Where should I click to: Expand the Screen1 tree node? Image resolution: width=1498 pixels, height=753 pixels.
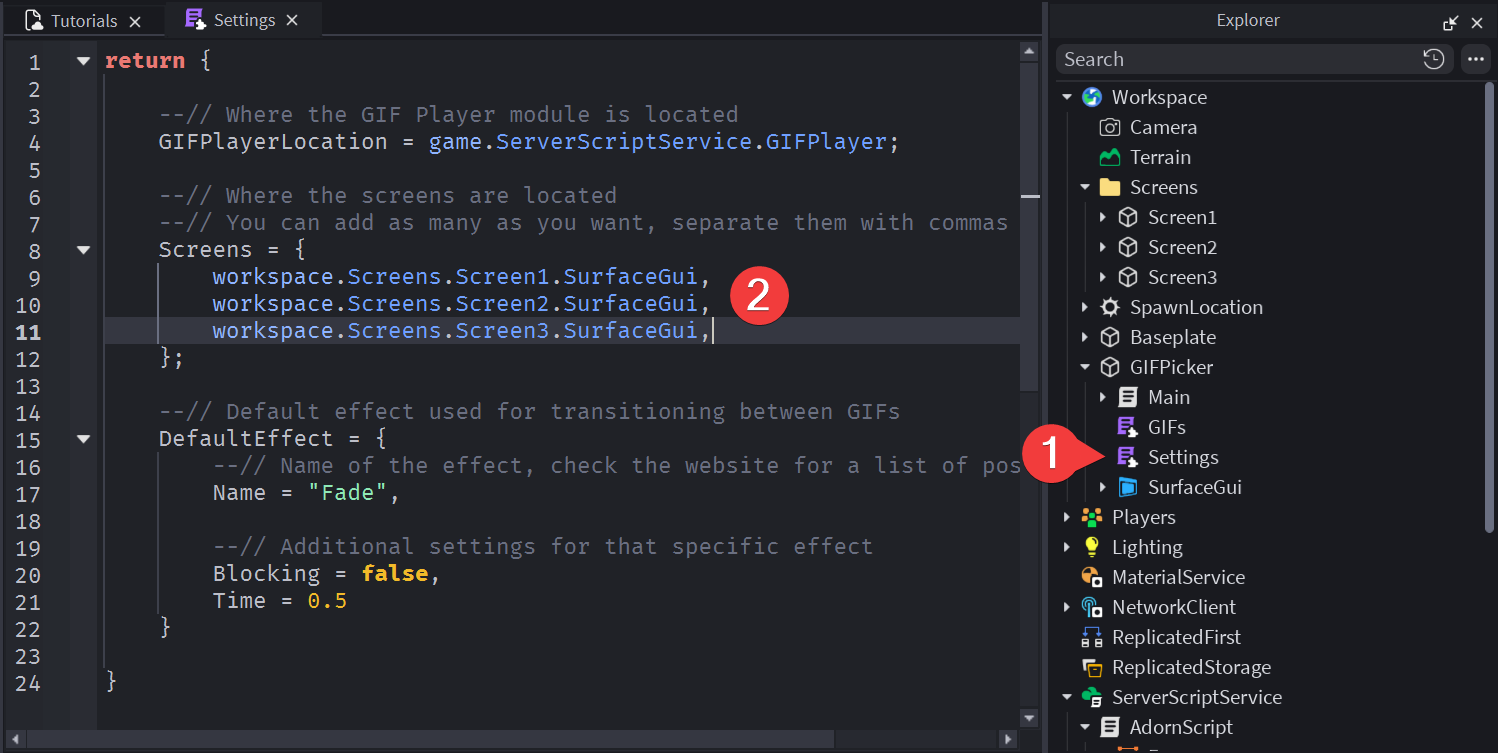(x=1103, y=217)
